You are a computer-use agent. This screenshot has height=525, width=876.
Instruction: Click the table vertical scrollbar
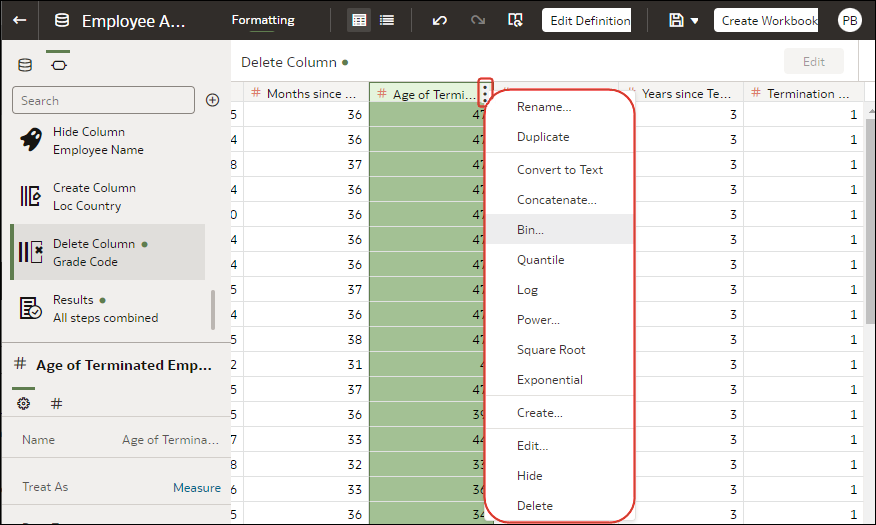click(870, 218)
